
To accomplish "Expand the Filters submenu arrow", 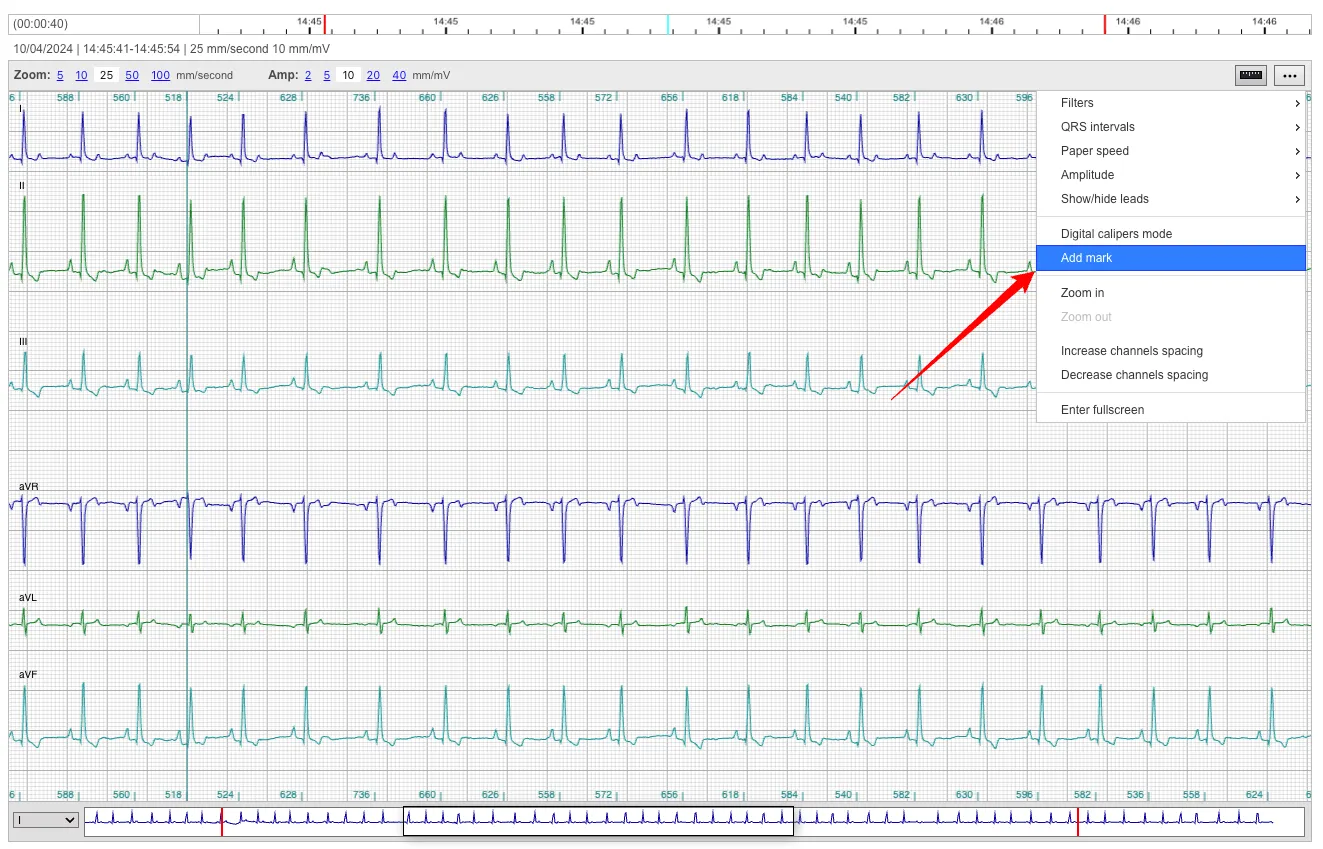I will (x=1297, y=103).
